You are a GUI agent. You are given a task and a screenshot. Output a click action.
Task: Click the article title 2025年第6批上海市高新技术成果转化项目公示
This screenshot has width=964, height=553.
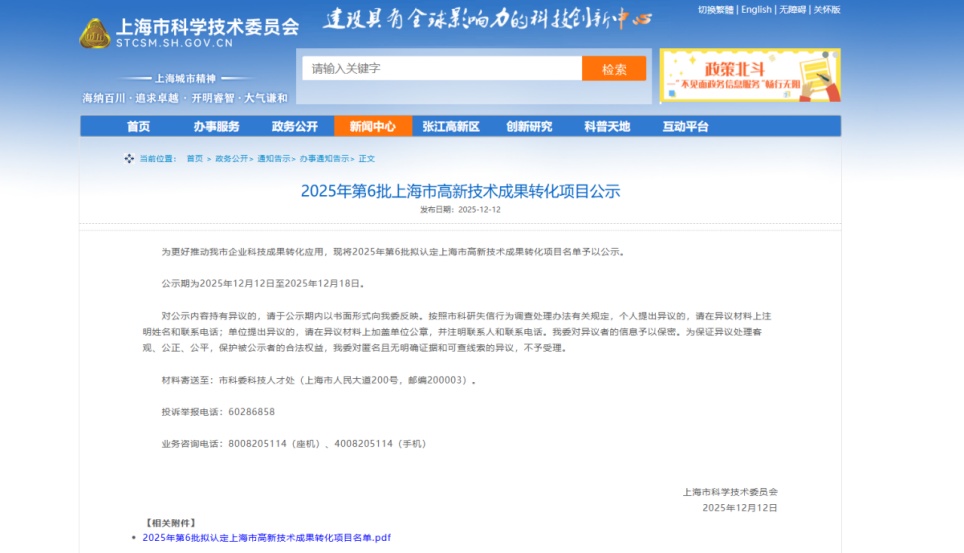pos(460,191)
